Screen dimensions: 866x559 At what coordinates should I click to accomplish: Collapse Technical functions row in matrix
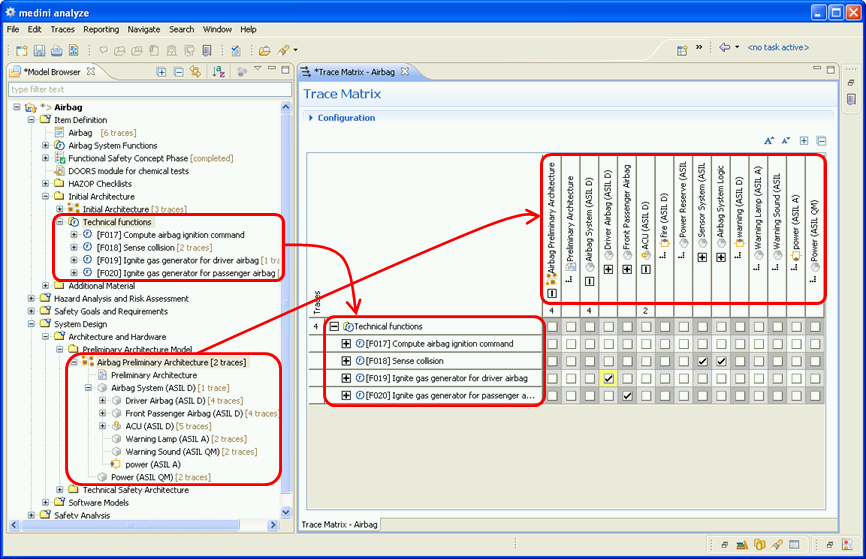pos(335,327)
